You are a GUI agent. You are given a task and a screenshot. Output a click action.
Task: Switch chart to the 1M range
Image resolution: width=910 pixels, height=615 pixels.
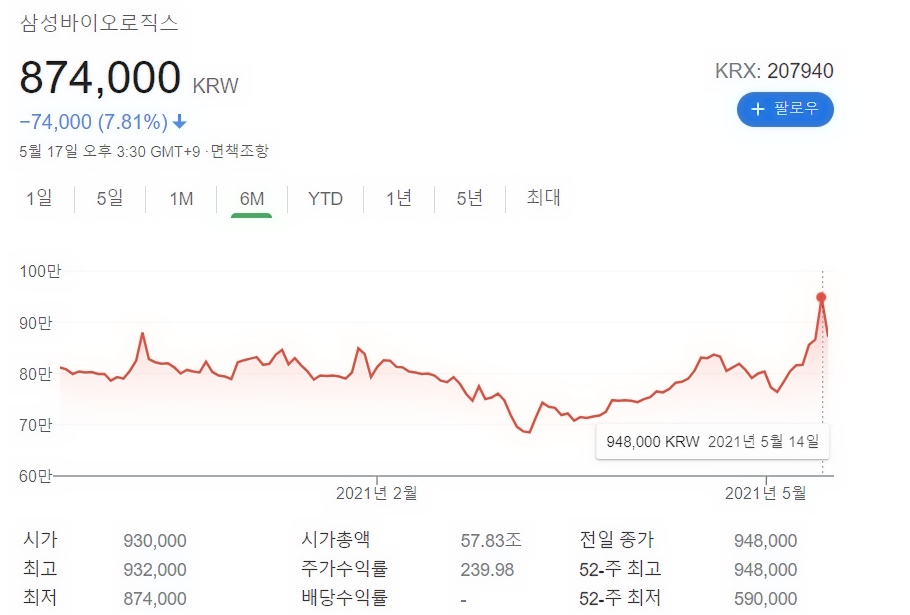181,199
